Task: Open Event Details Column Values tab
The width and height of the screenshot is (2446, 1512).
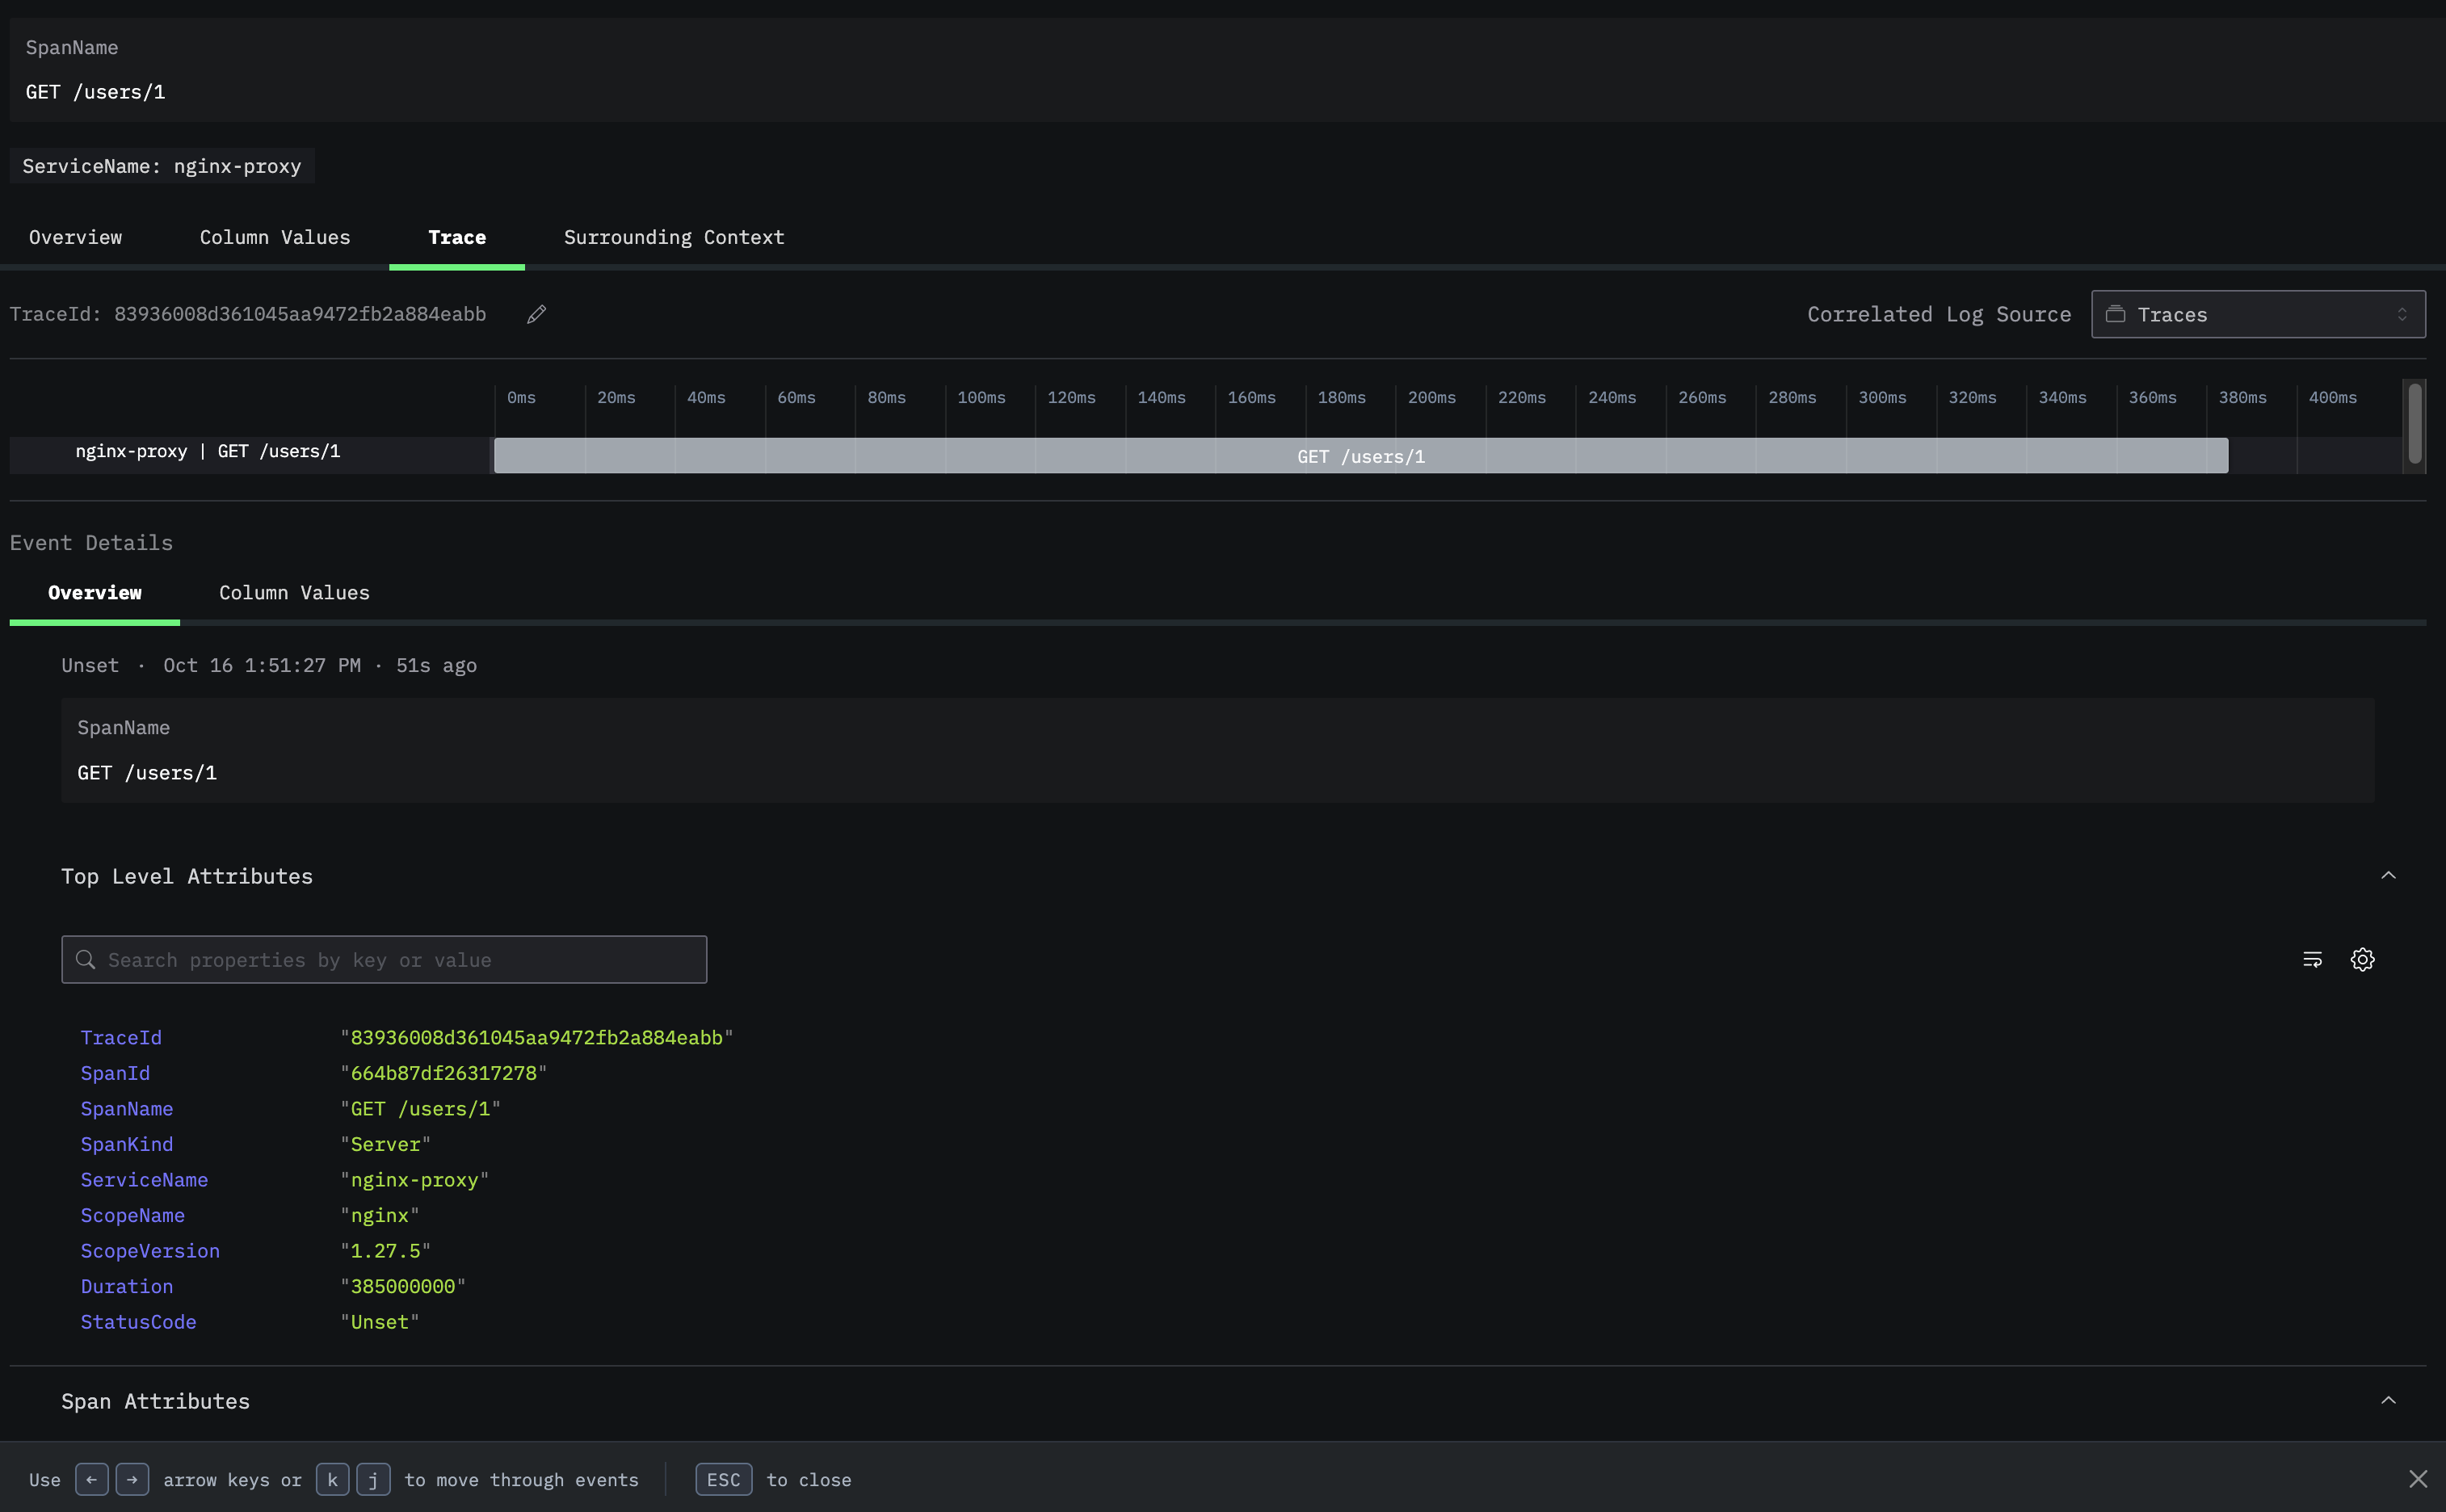Action: (x=294, y=593)
